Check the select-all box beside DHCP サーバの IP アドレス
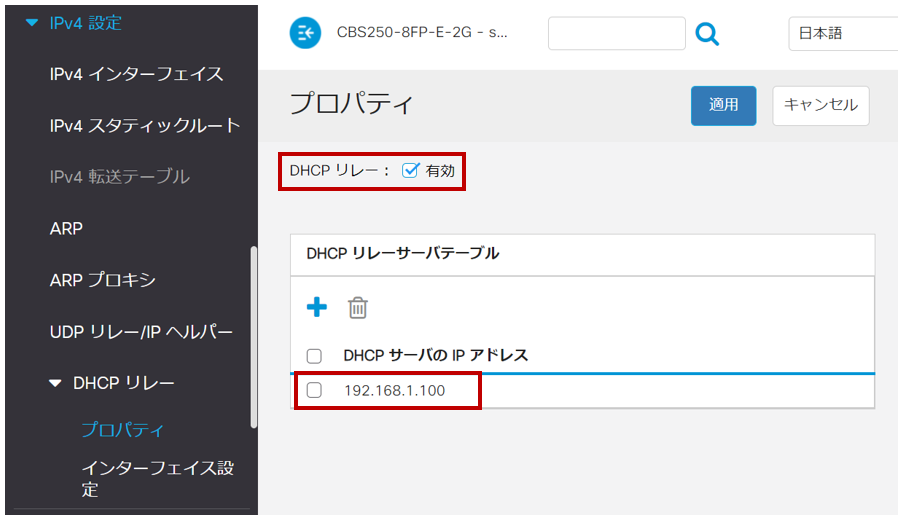Screen dimensions: 904x518 point(314,356)
